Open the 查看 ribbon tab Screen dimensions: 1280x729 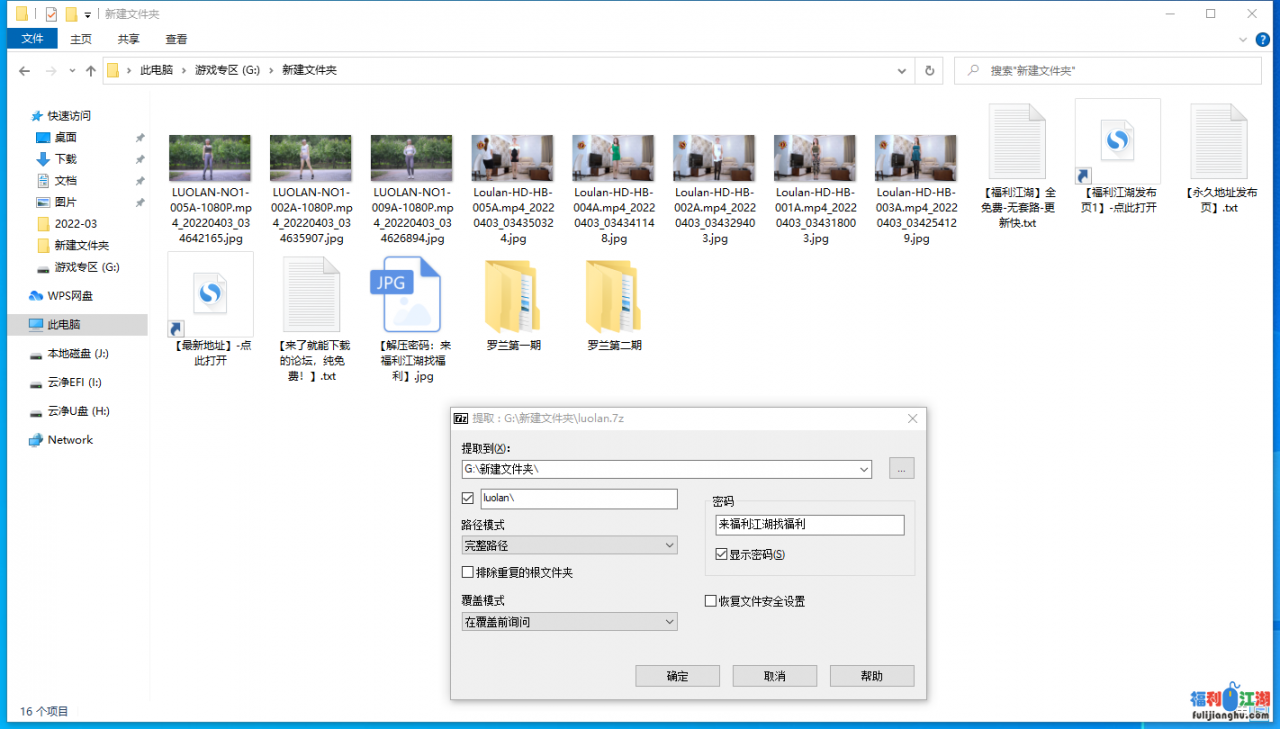pos(176,39)
